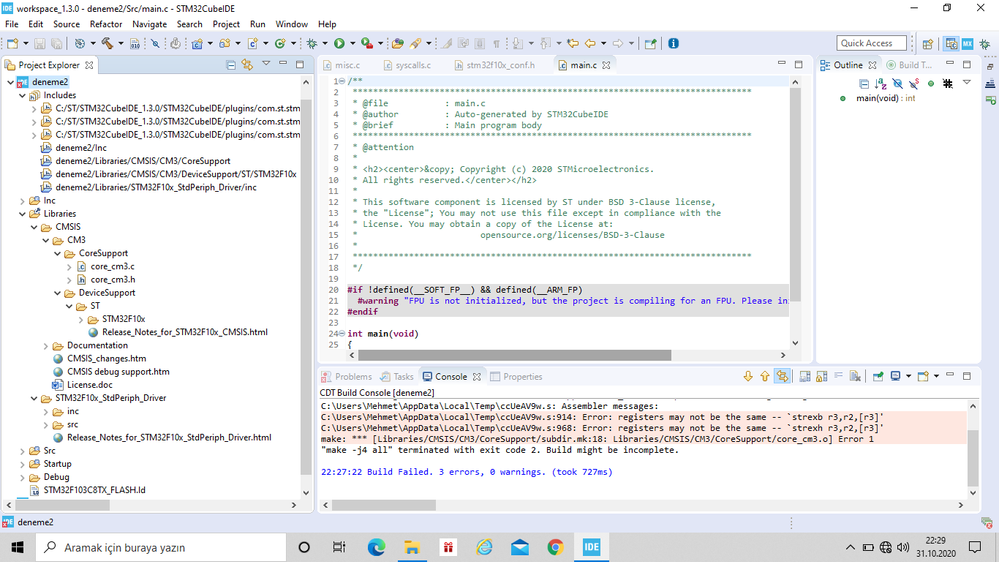Collapse the CoreSupport folder

57,254
